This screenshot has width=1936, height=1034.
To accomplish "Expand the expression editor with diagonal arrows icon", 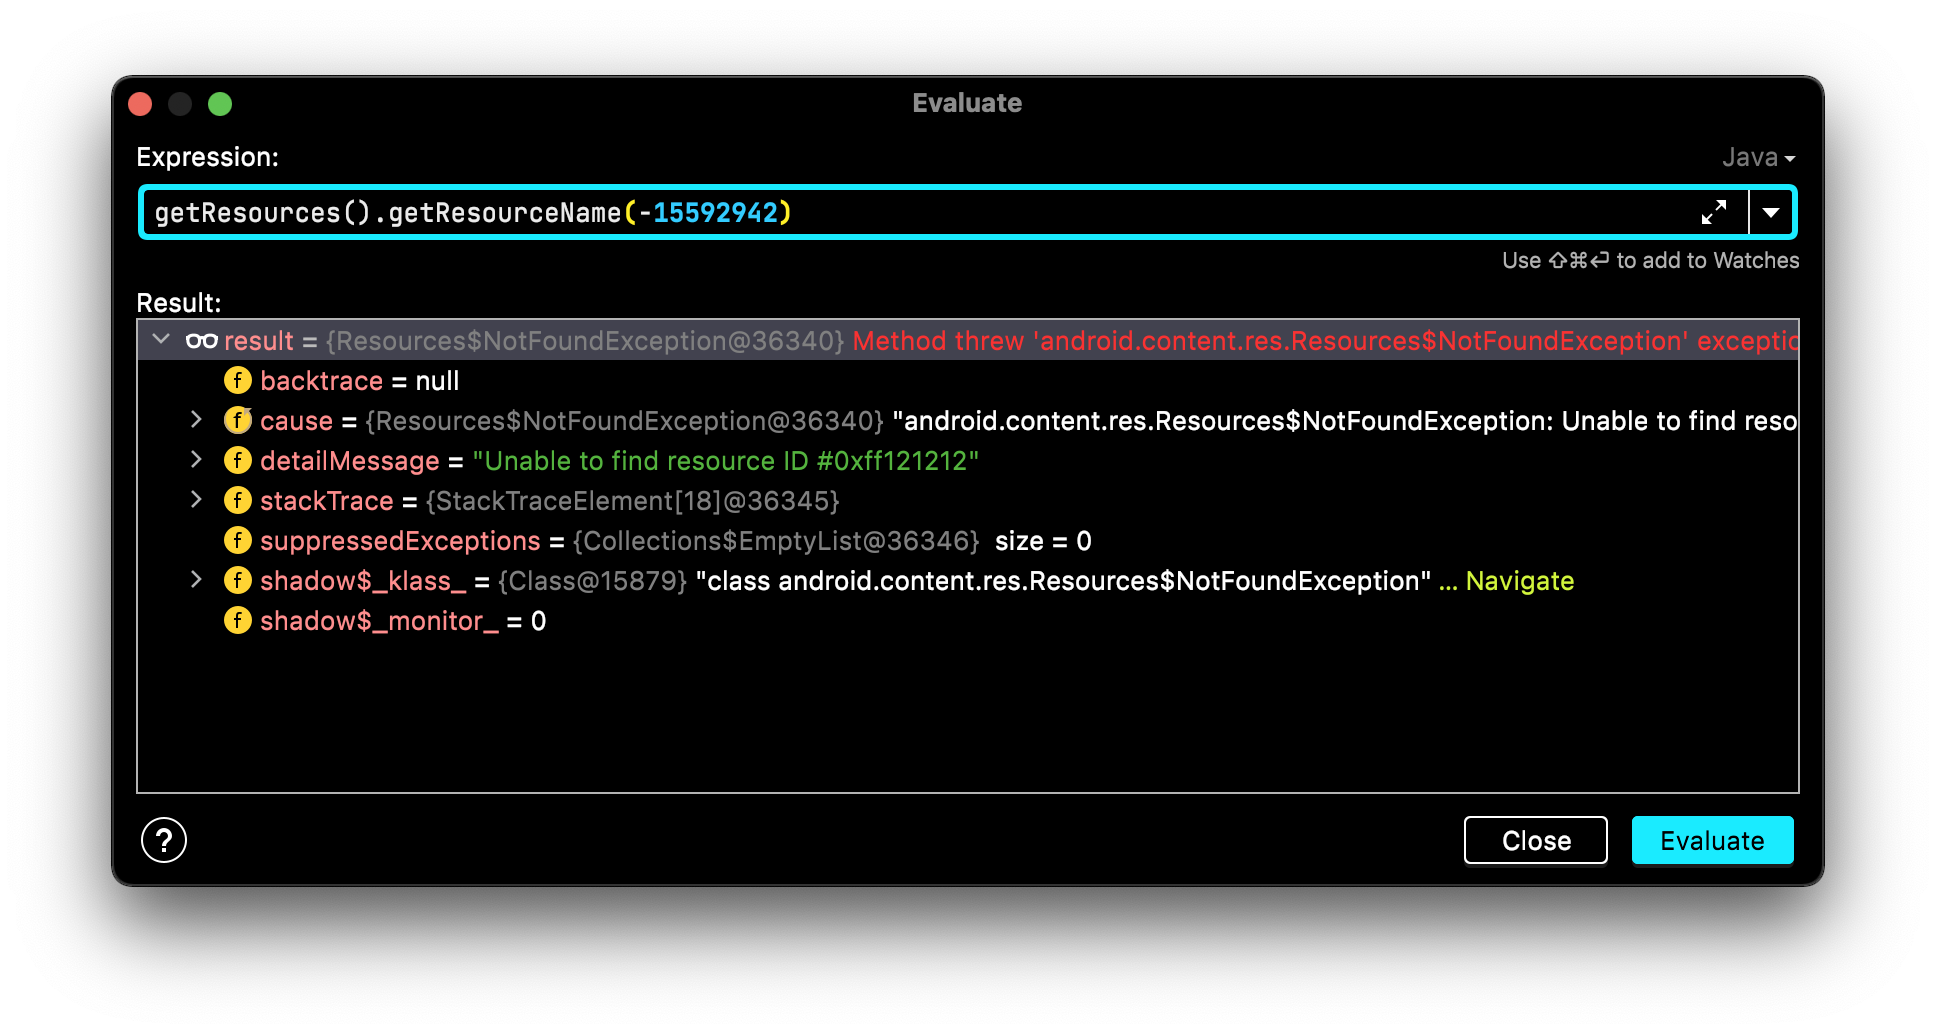I will (x=1714, y=212).
